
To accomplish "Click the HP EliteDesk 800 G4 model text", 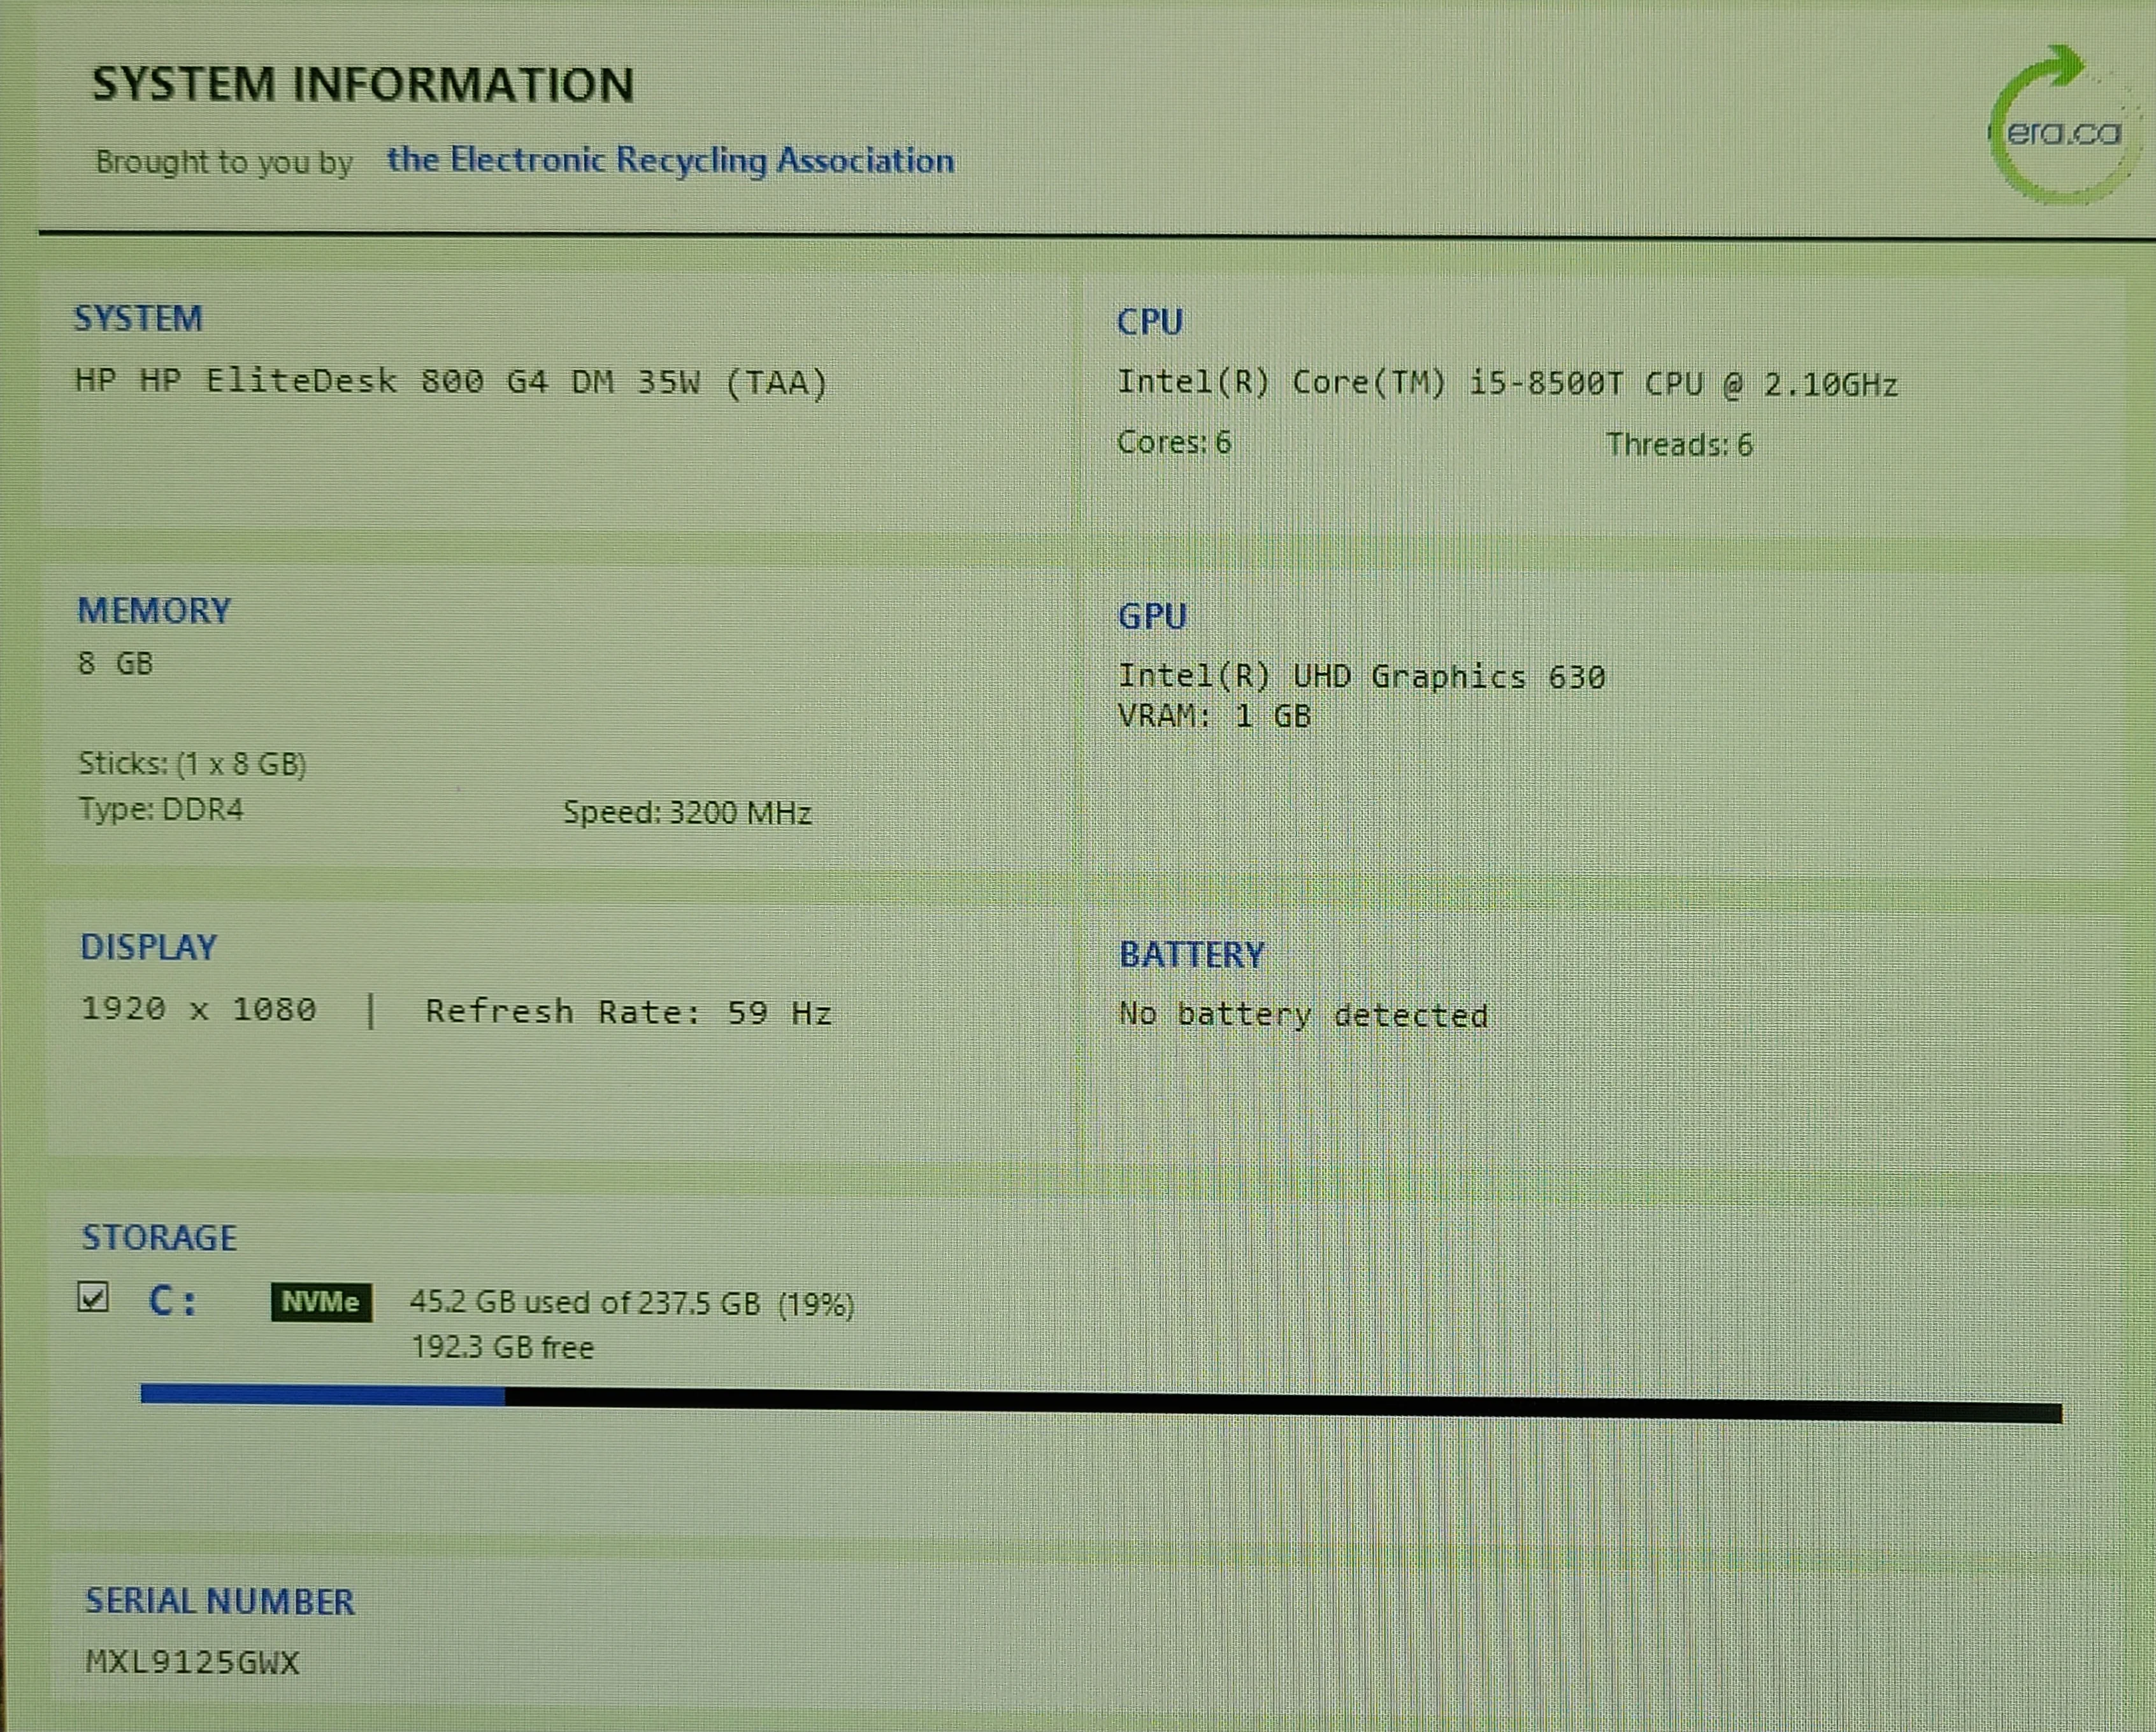I will [452, 382].
